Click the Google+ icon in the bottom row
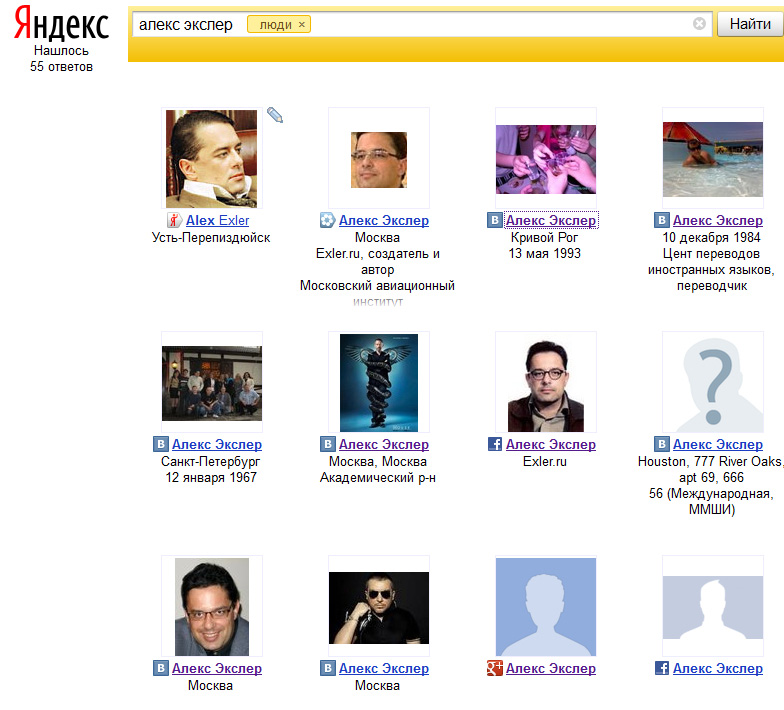The width and height of the screenshot is (784, 710). coord(494,669)
